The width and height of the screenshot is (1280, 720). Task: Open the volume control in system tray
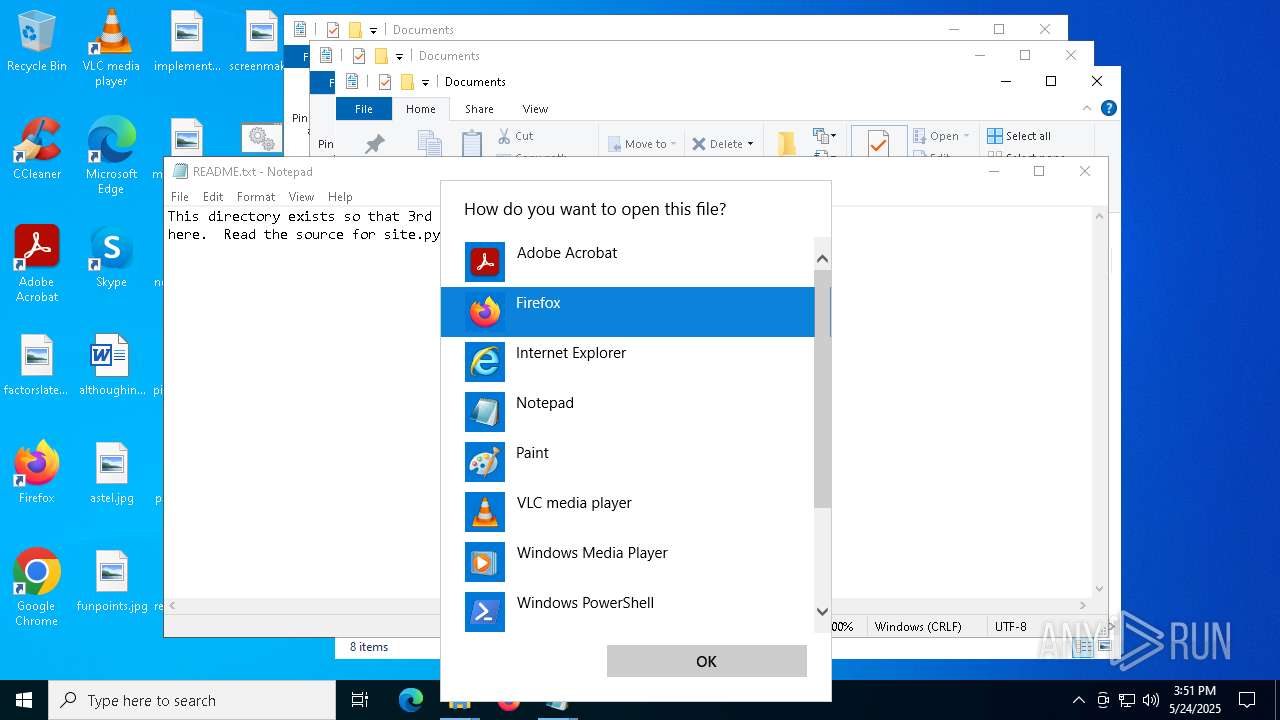(1151, 700)
